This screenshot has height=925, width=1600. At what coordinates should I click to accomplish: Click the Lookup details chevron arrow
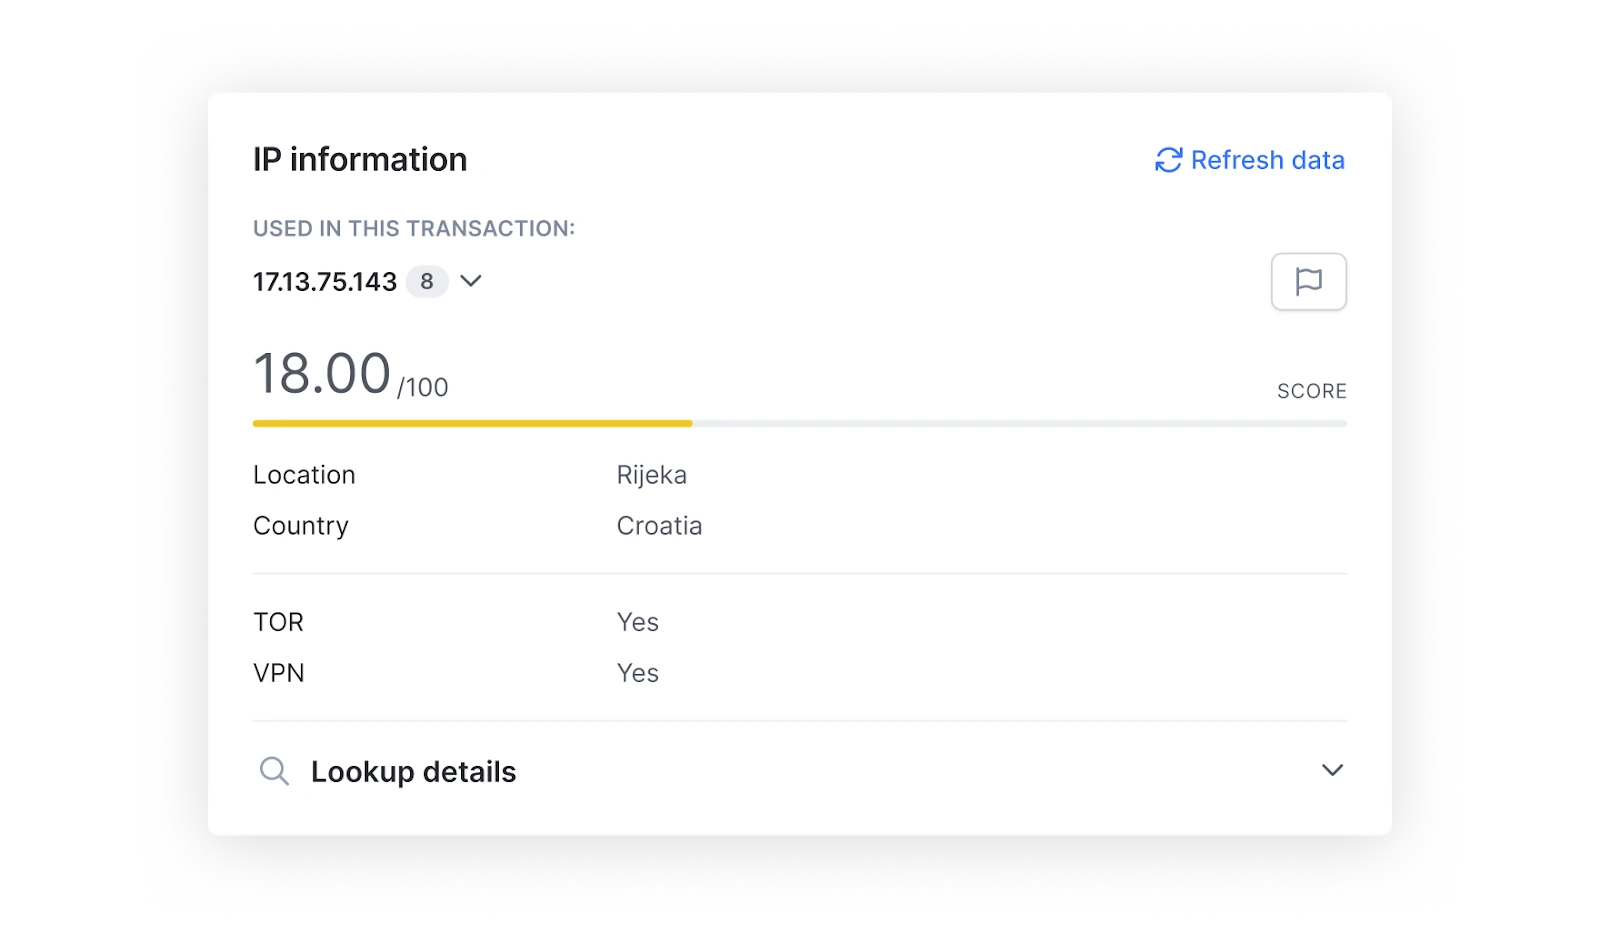1332,770
